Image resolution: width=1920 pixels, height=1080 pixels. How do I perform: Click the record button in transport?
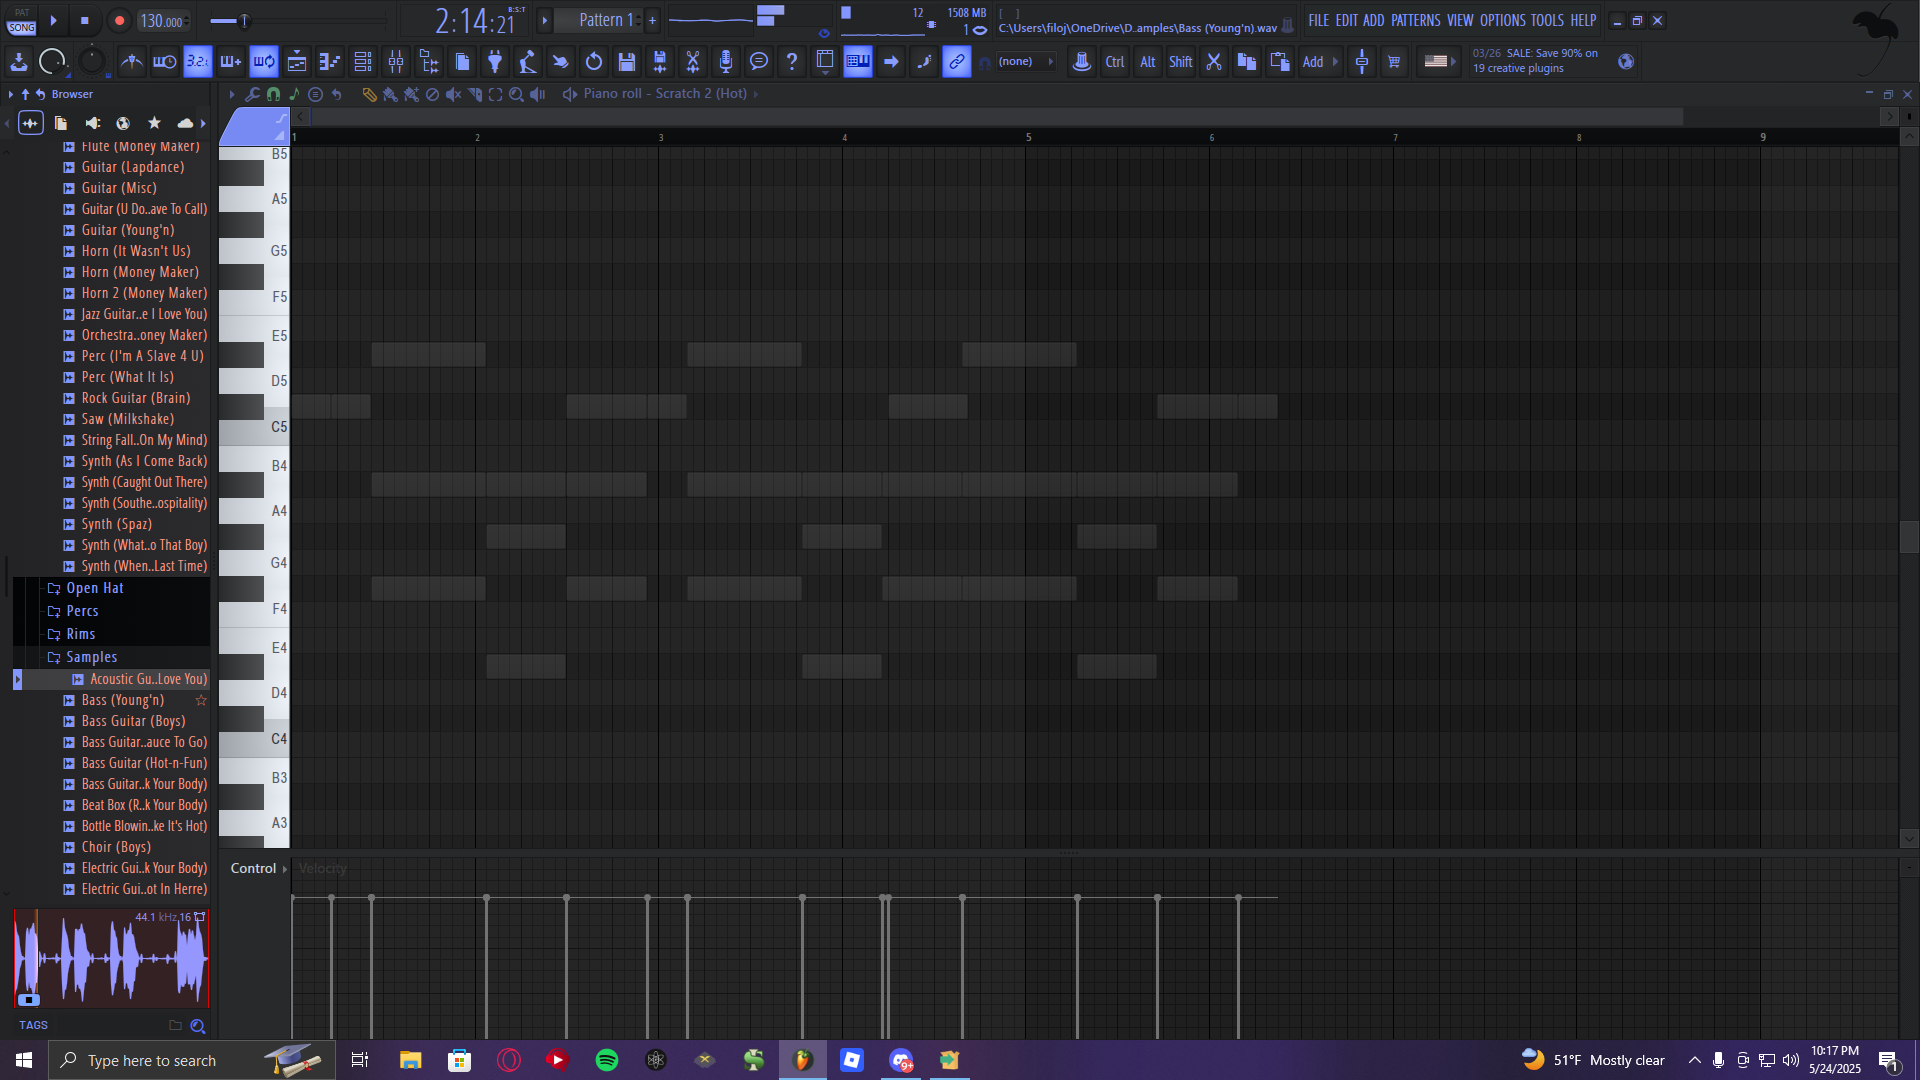click(x=119, y=20)
